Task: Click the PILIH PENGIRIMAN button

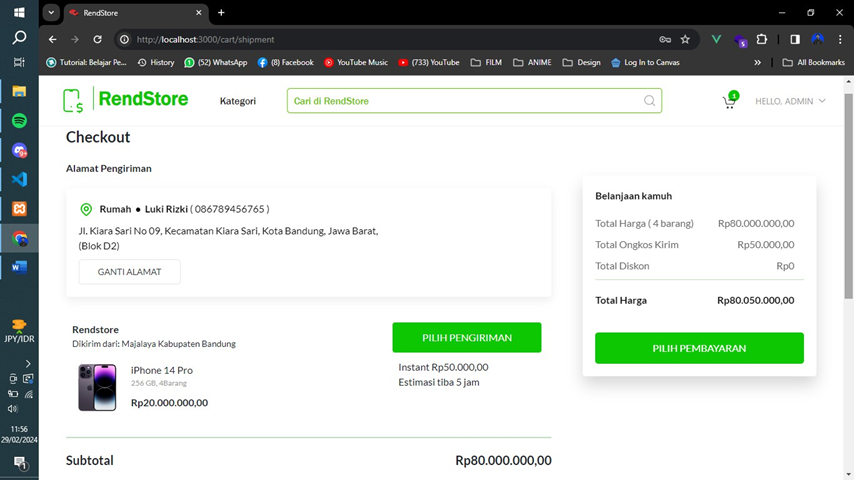Action: 467,337
